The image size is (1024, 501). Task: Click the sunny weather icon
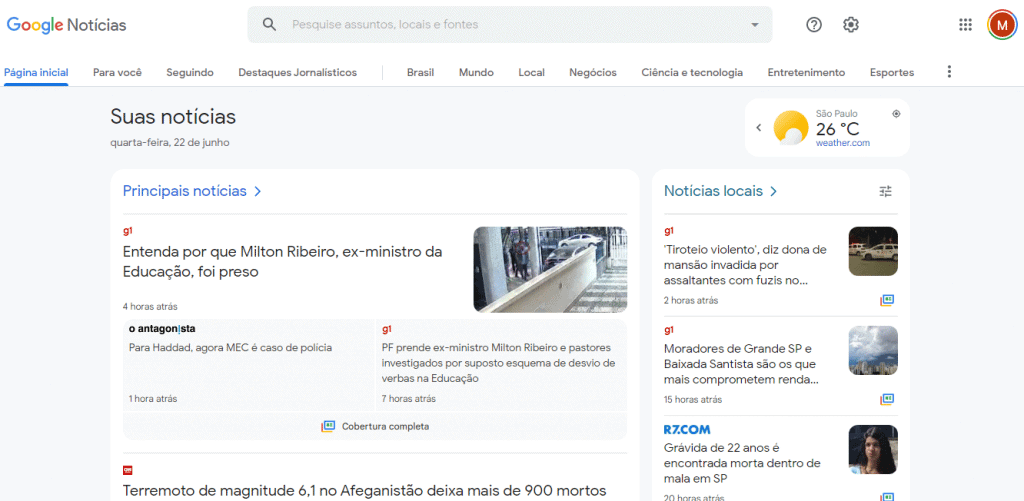tap(791, 127)
